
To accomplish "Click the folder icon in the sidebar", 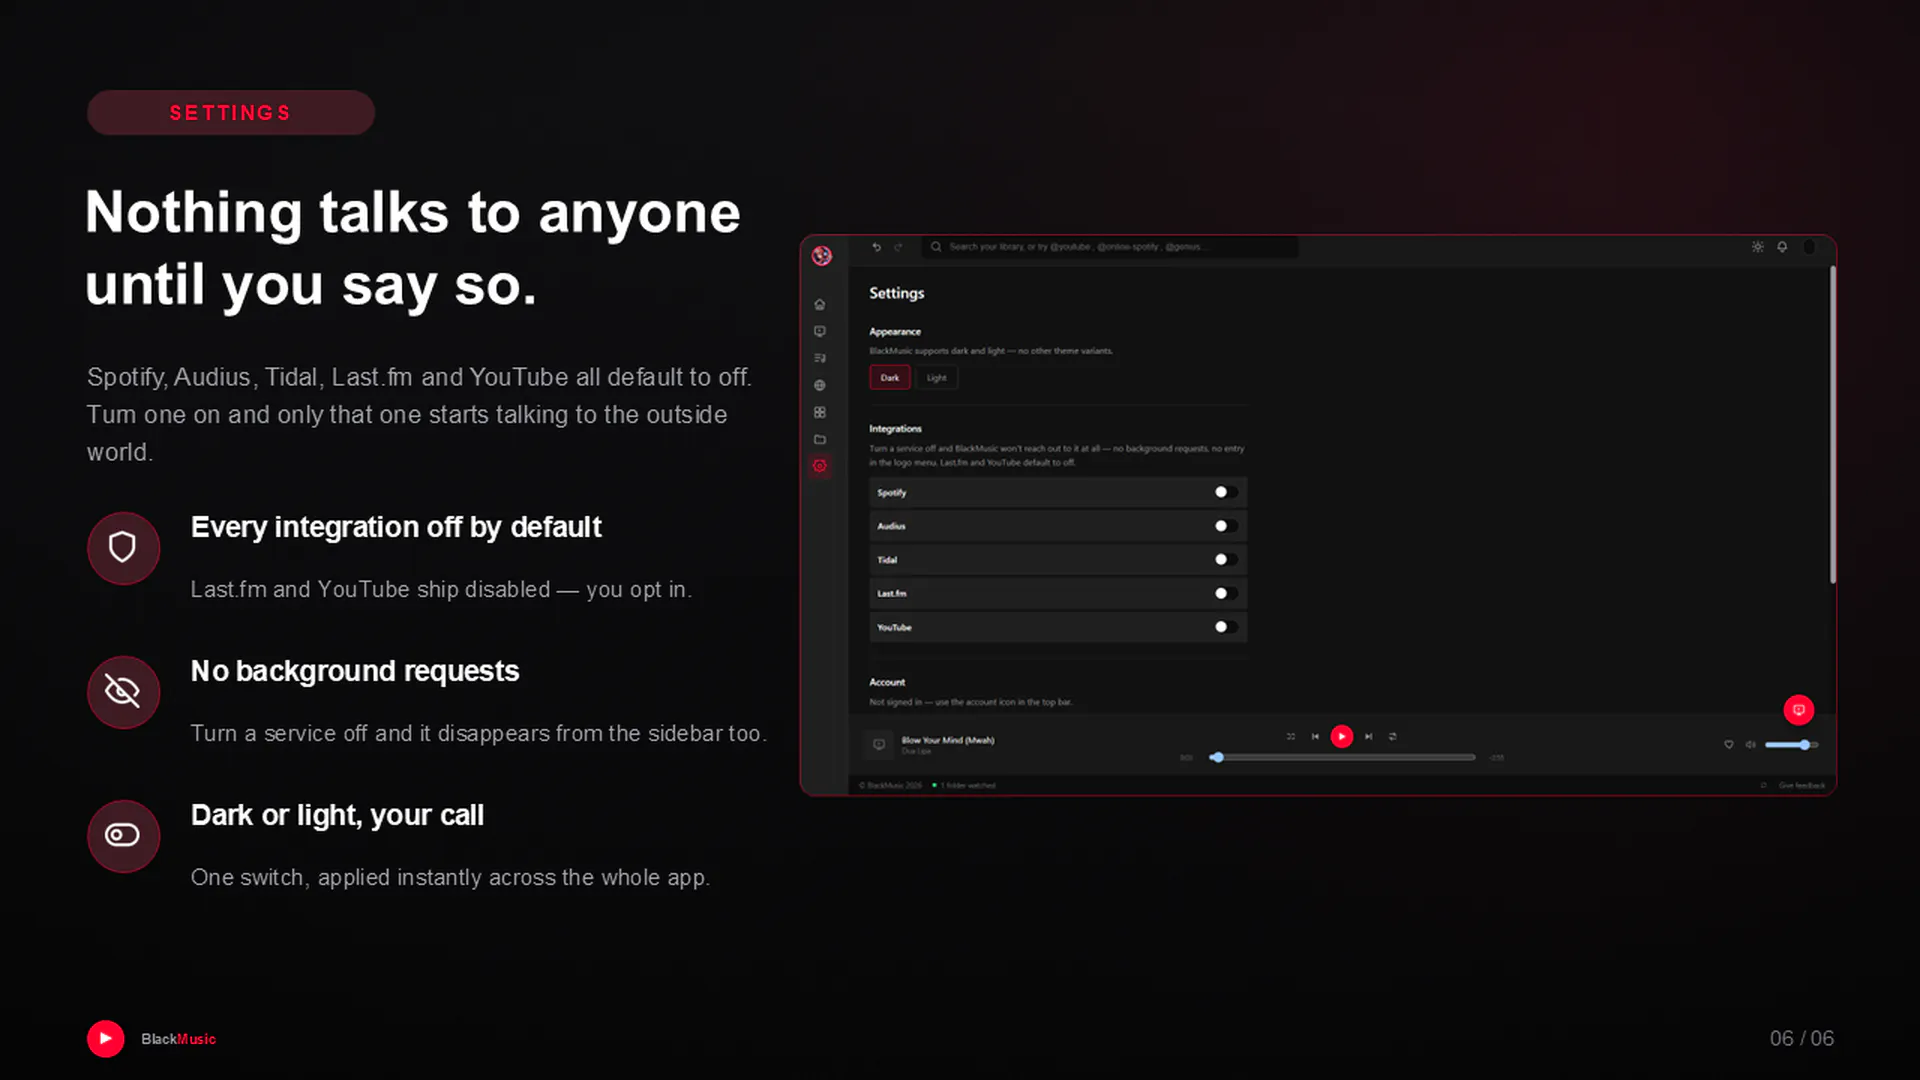I will [820, 439].
